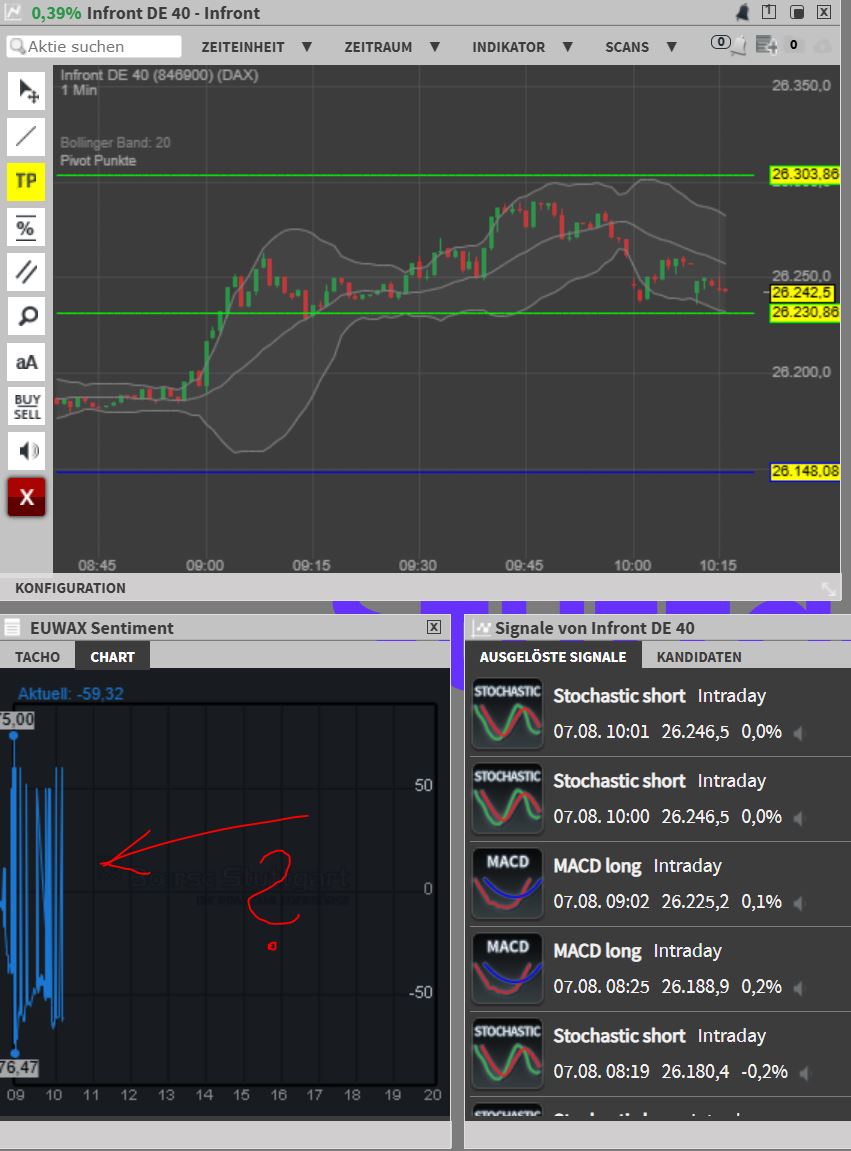Screen dimensions: 851x1151
Task: Open Stochastic short signal at 07.08. 10:01
Action: tap(661, 714)
